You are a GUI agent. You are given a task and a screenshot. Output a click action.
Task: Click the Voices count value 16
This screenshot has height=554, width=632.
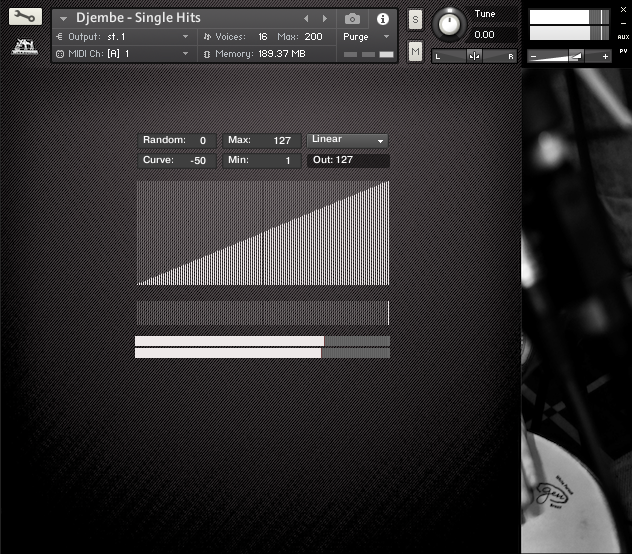263,37
